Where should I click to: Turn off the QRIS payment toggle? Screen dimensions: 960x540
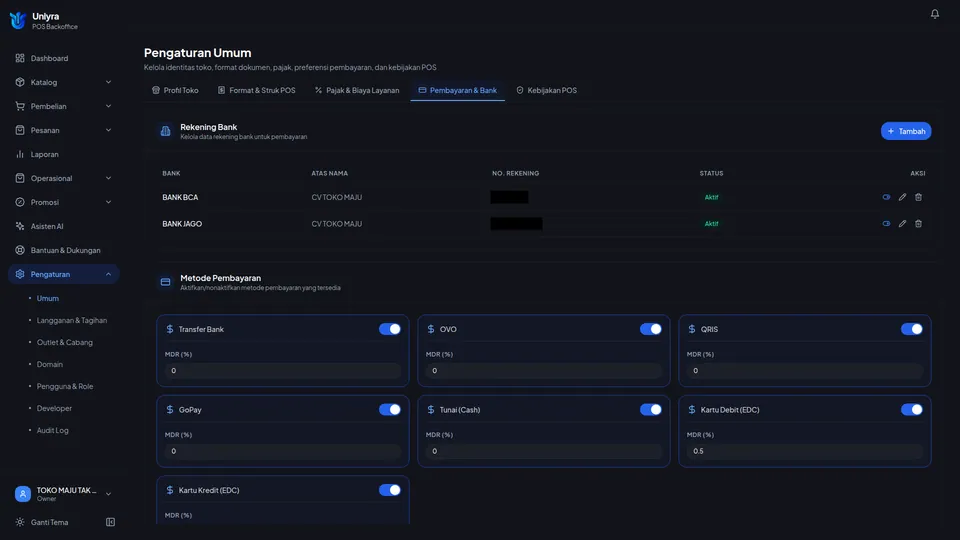click(x=911, y=329)
